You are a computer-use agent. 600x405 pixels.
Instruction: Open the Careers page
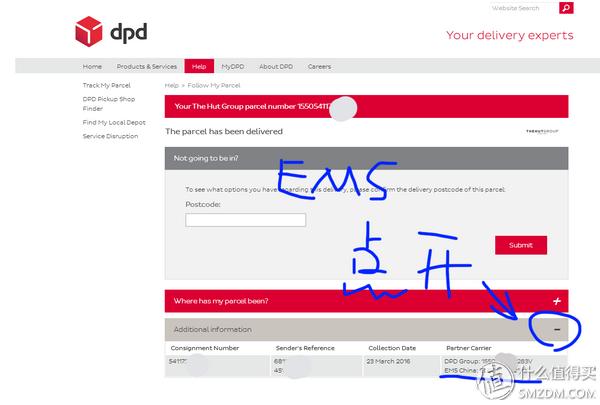(320, 66)
